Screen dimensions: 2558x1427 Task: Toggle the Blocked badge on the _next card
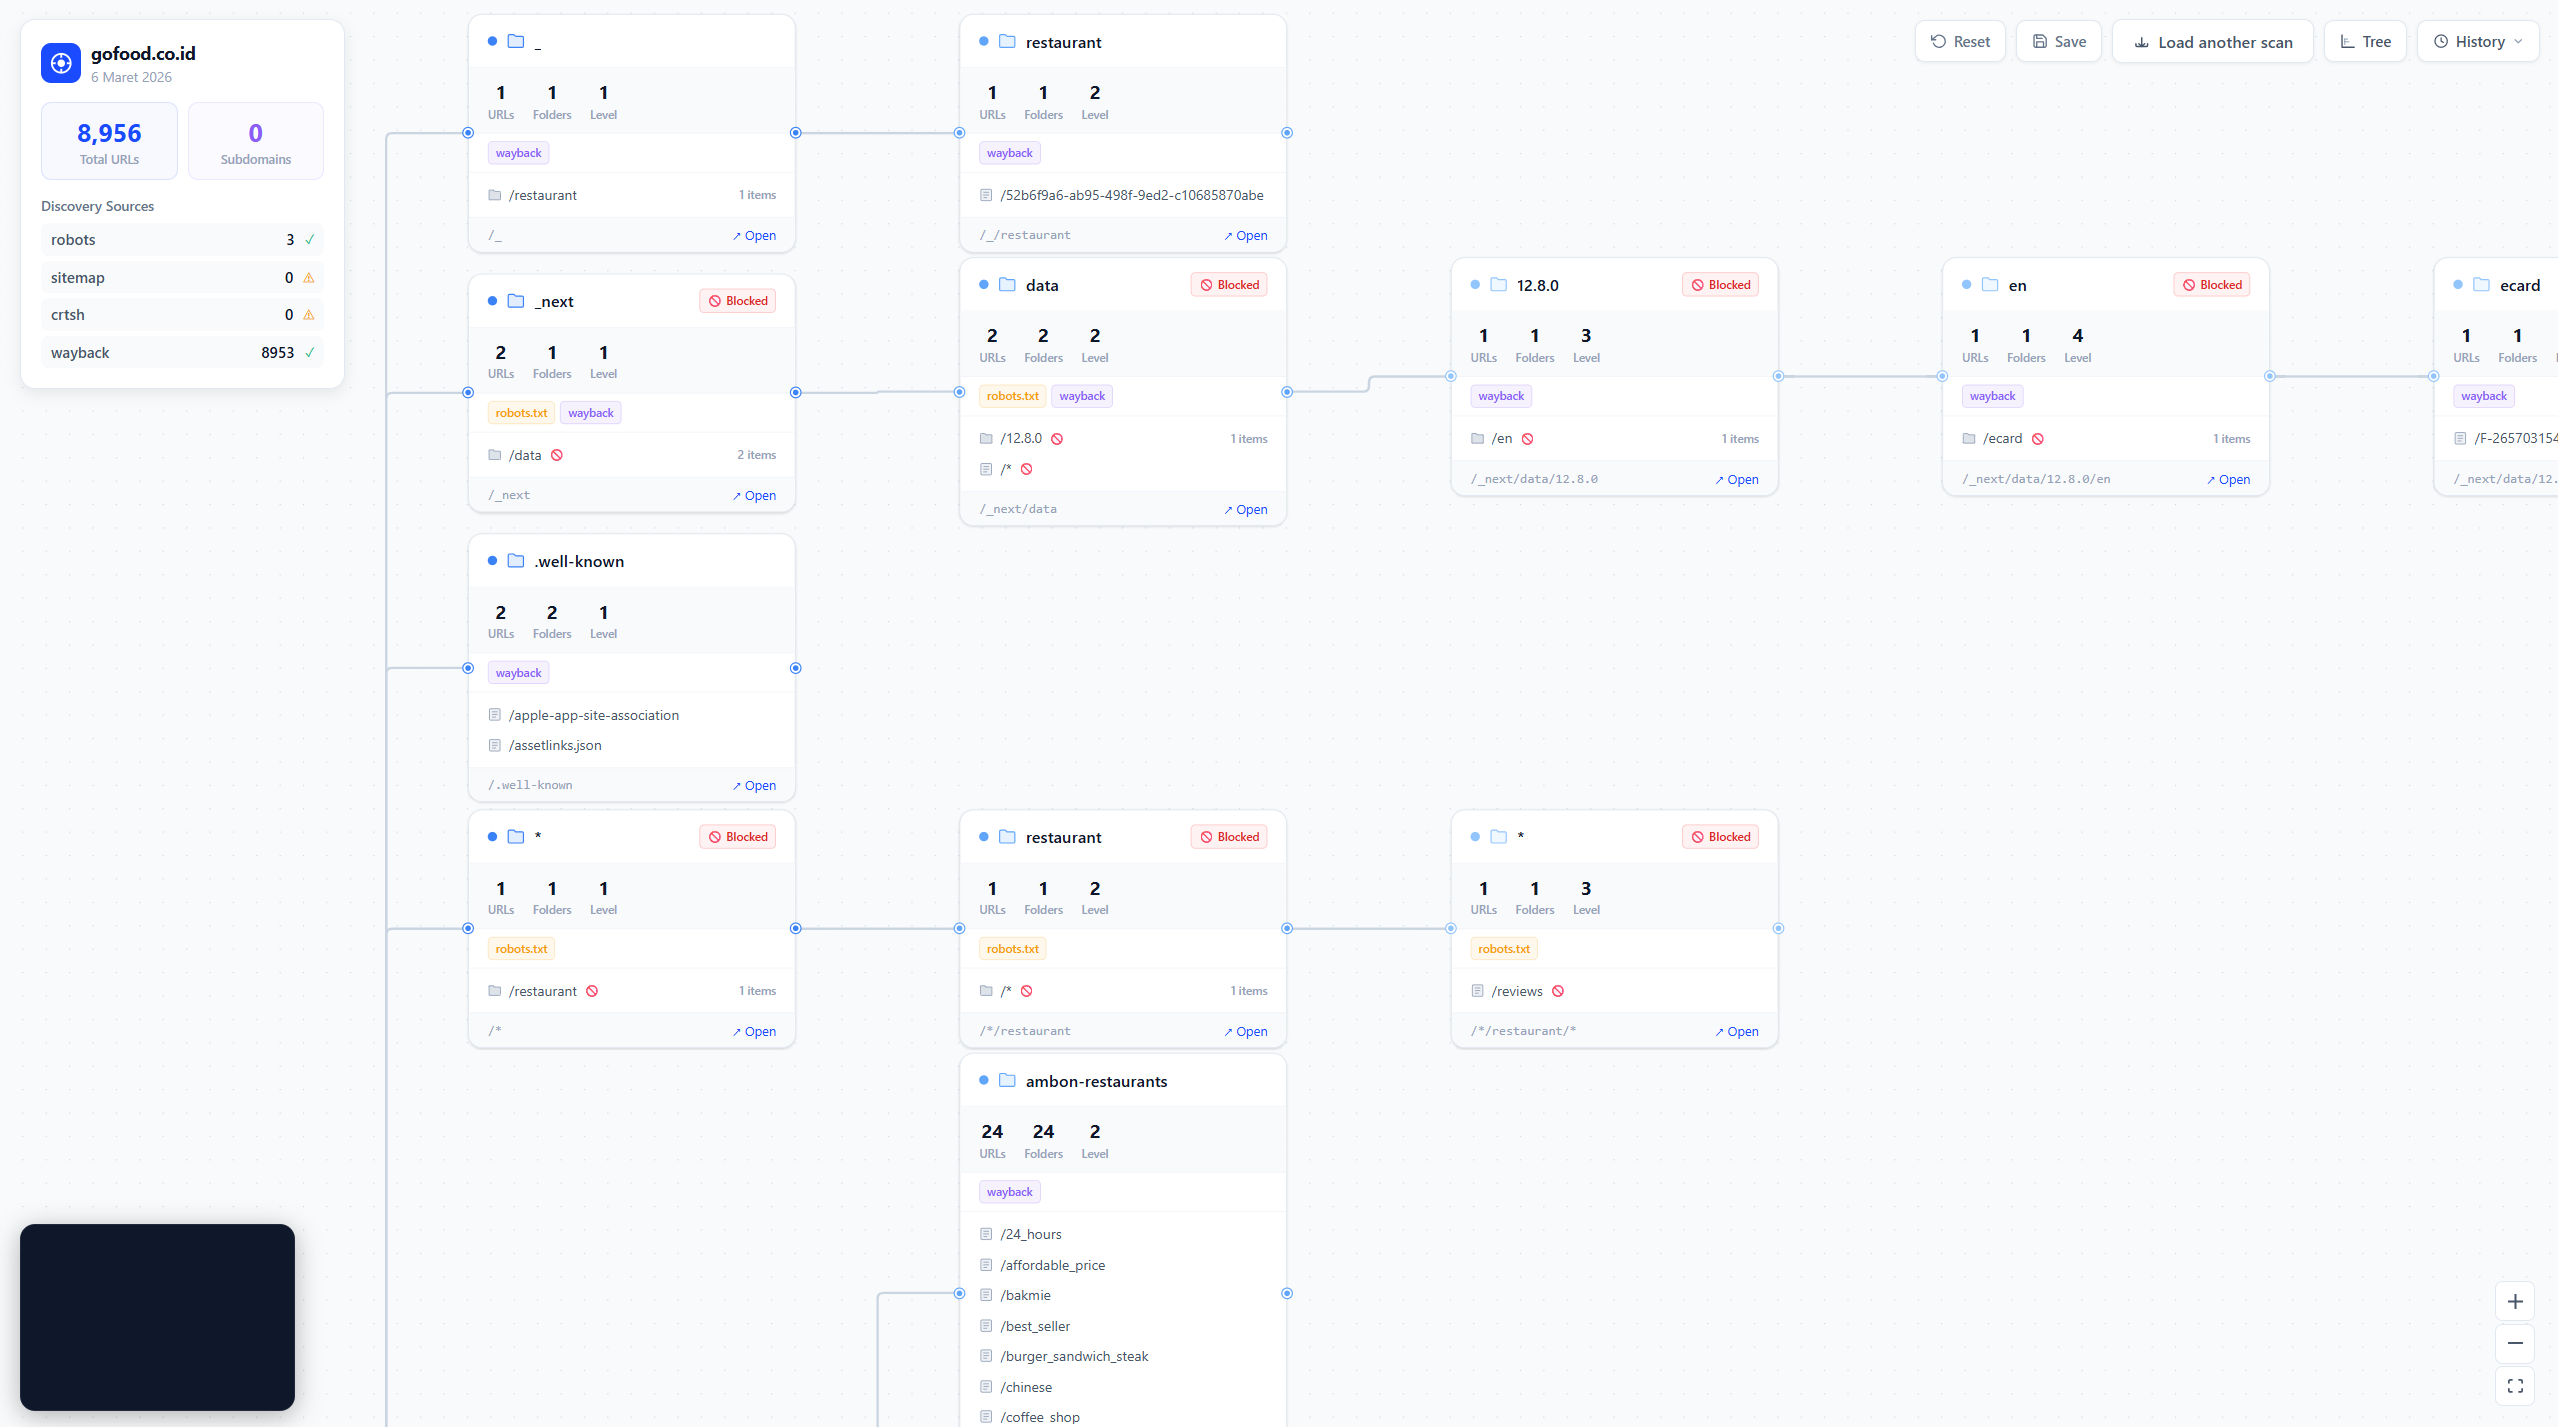tap(737, 300)
